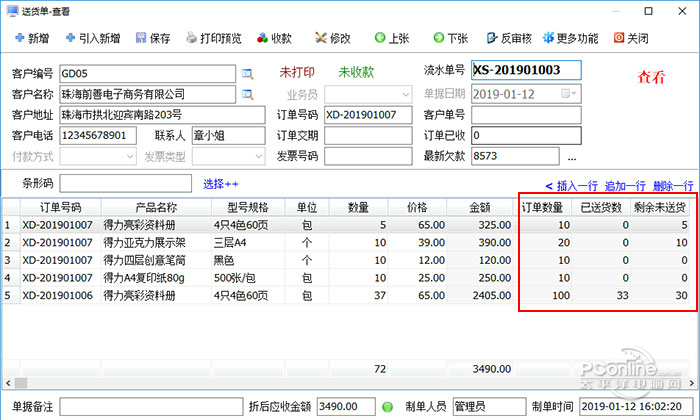Open 更多功能 more functions menu

coord(570,38)
